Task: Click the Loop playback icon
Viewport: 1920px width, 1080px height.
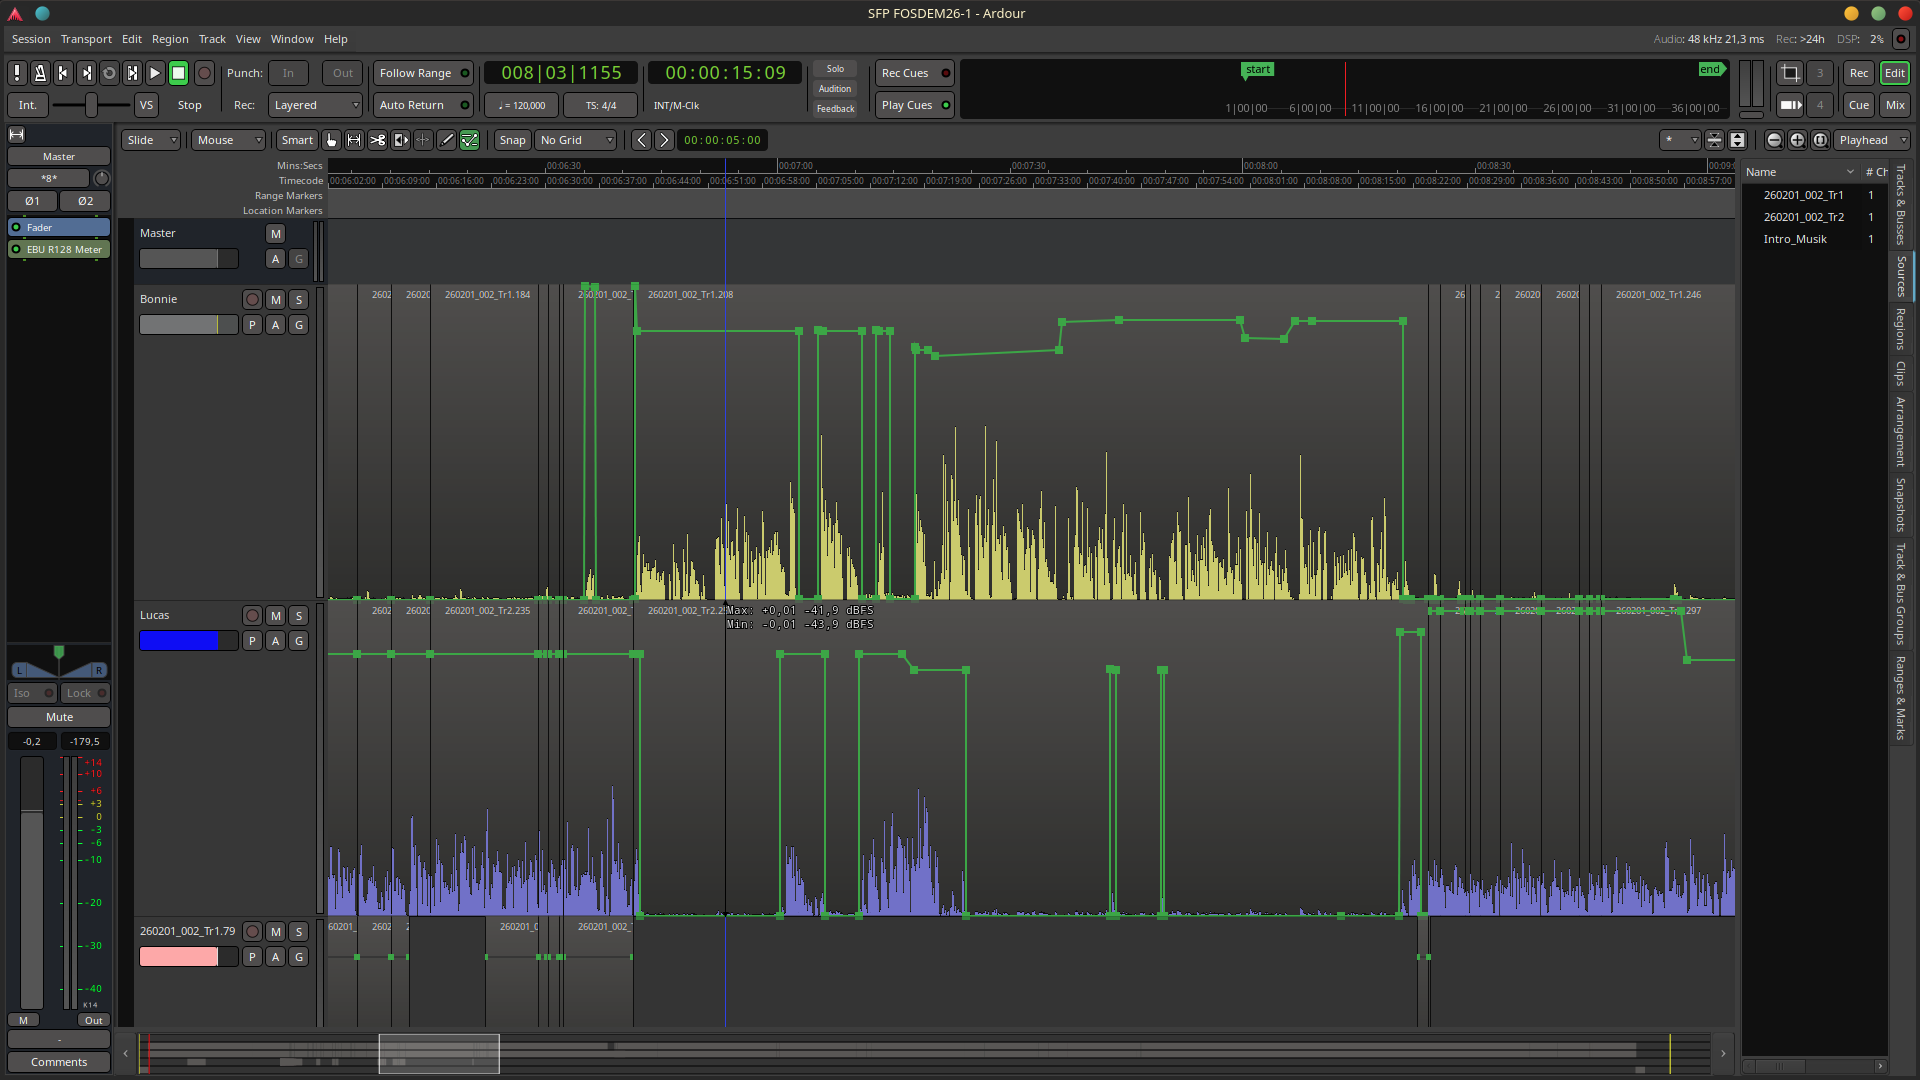Action: (x=109, y=73)
